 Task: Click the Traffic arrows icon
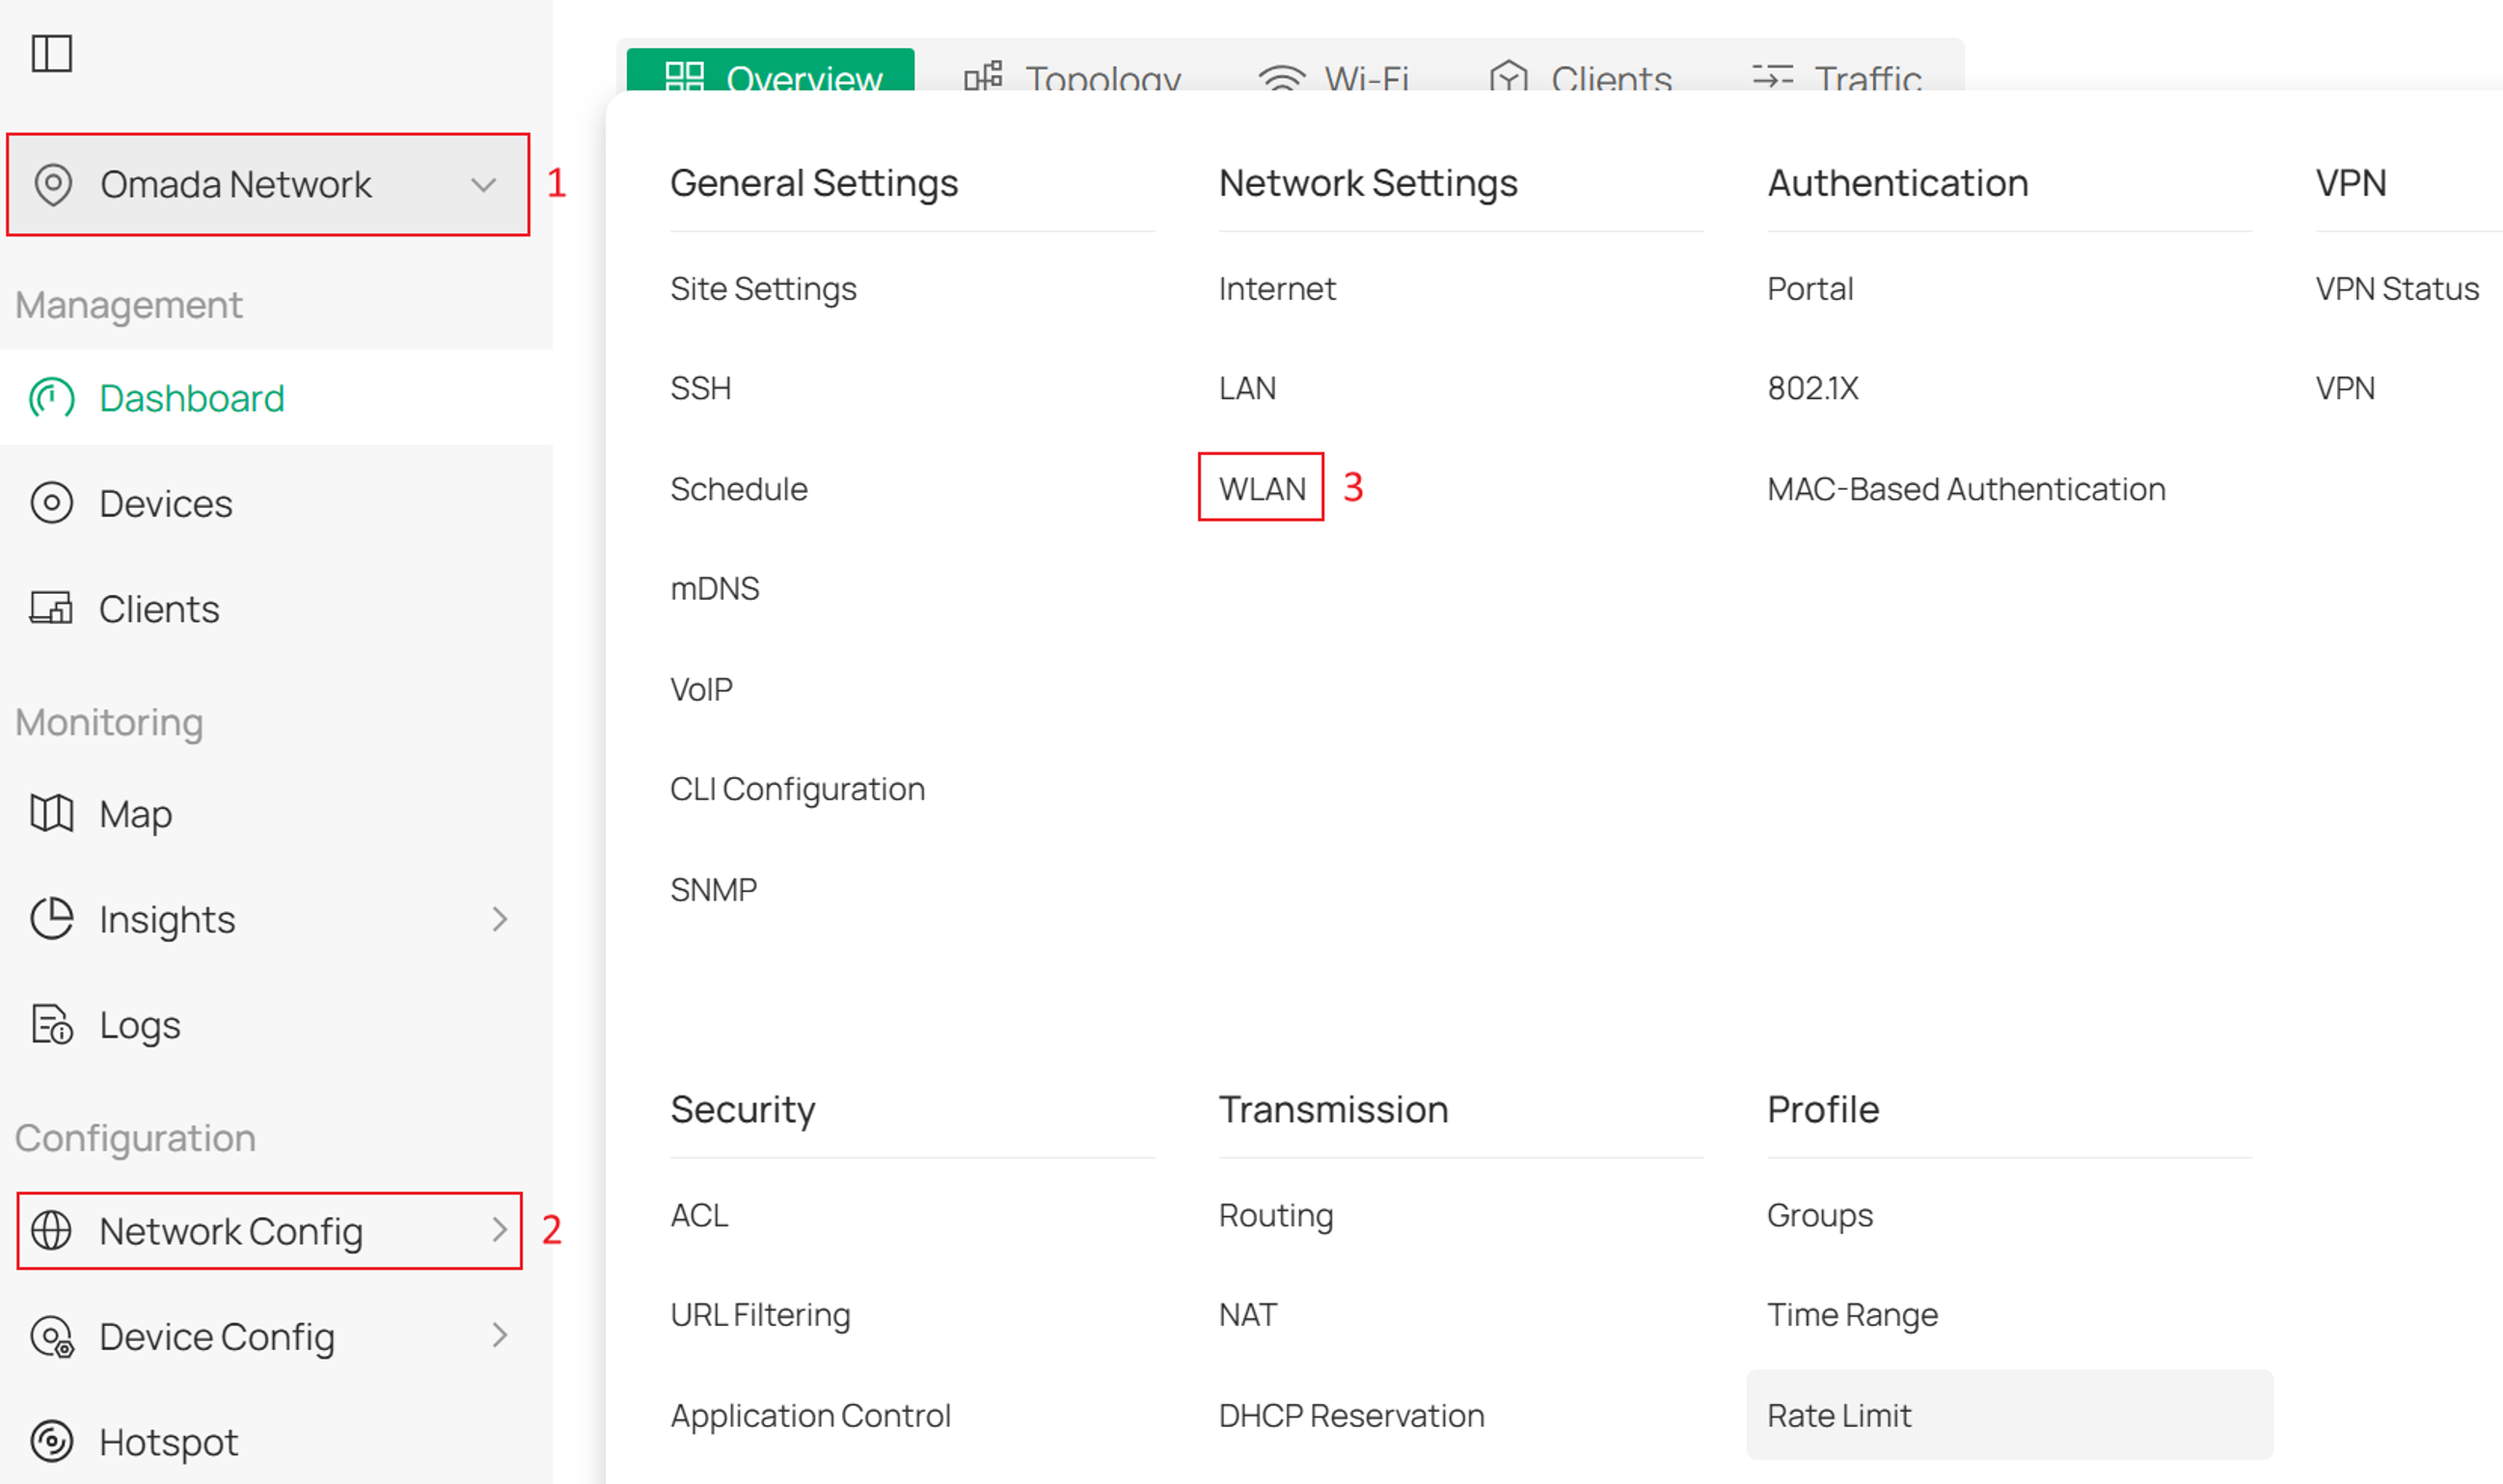(1773, 77)
